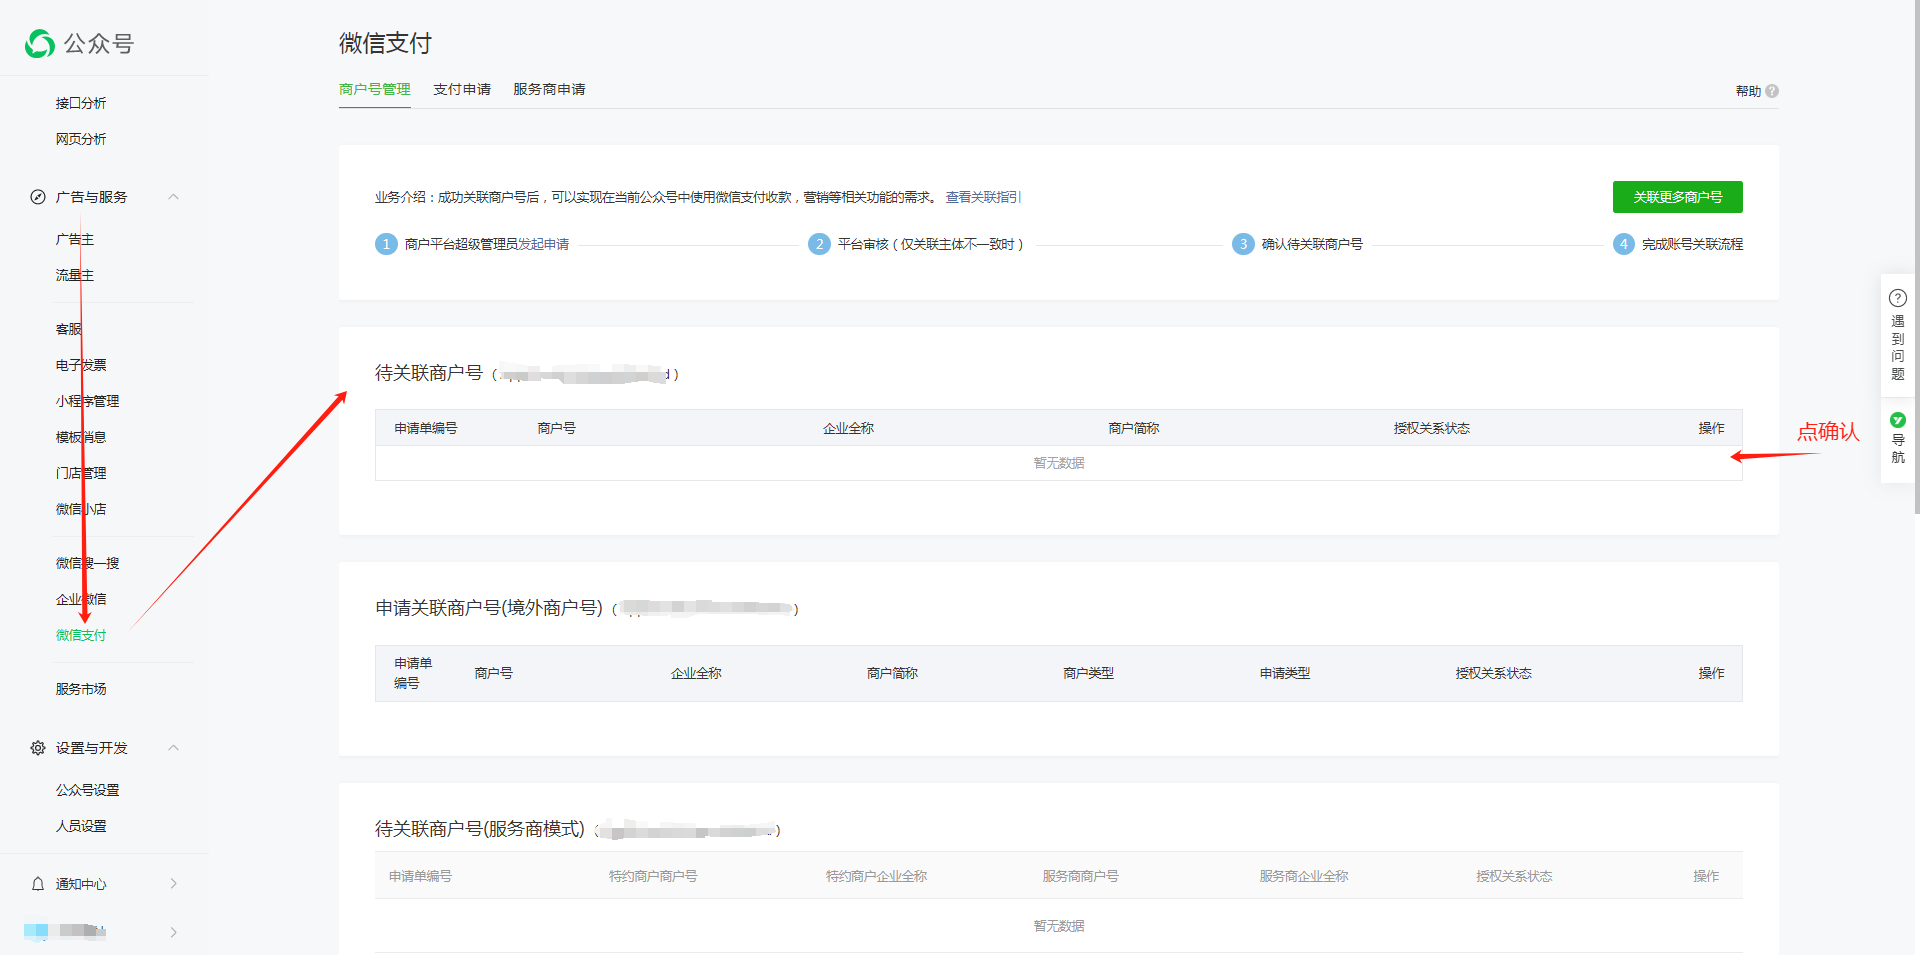Click step 3 circle 确认待关联商户号
This screenshot has height=955, width=1920.
pos(1243,244)
